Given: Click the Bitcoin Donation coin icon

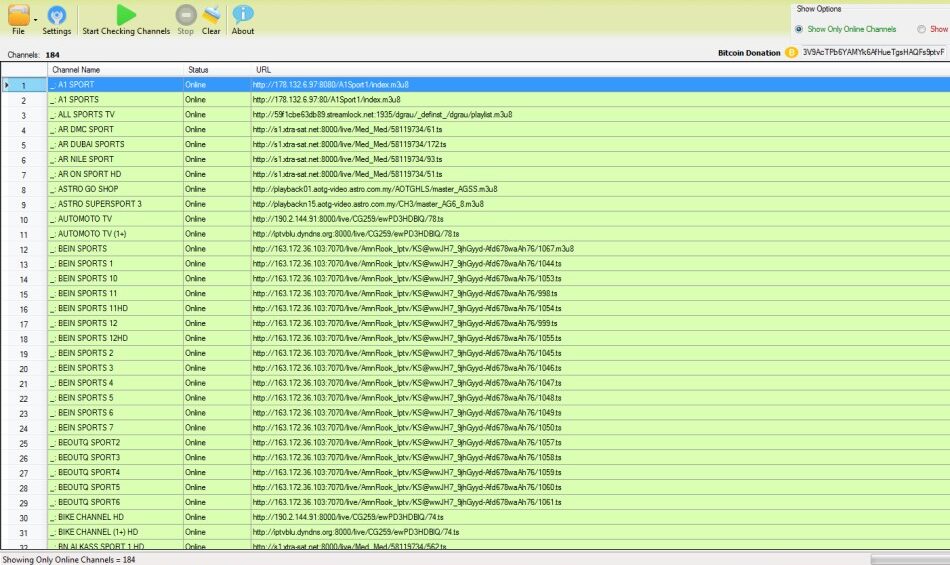Looking at the screenshot, I should tap(791, 53).
